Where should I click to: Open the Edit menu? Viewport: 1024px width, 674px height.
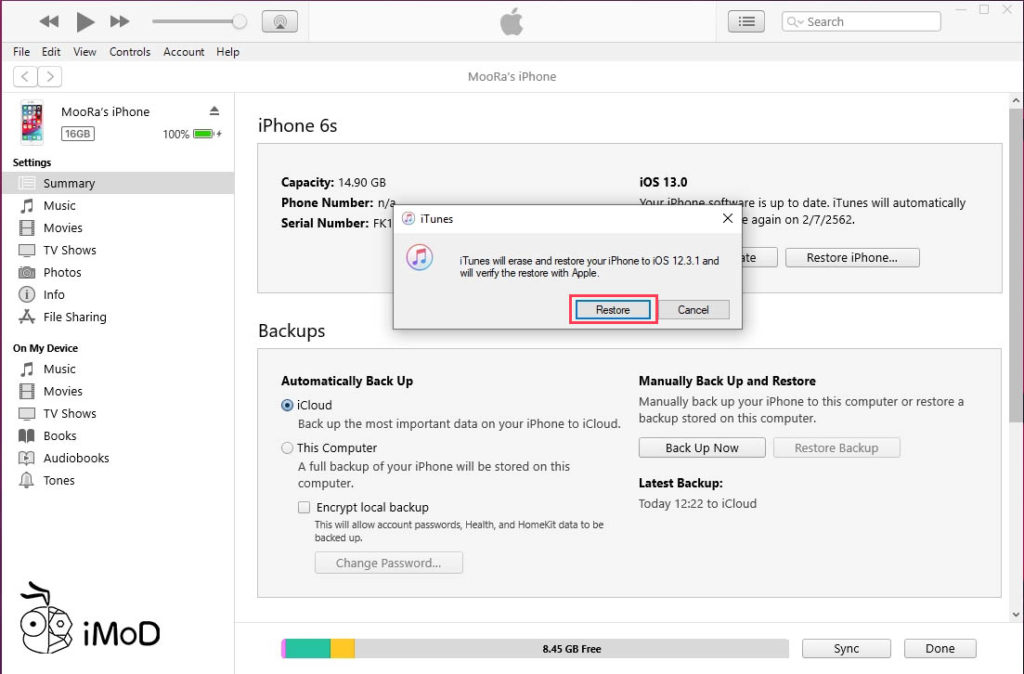coord(51,52)
